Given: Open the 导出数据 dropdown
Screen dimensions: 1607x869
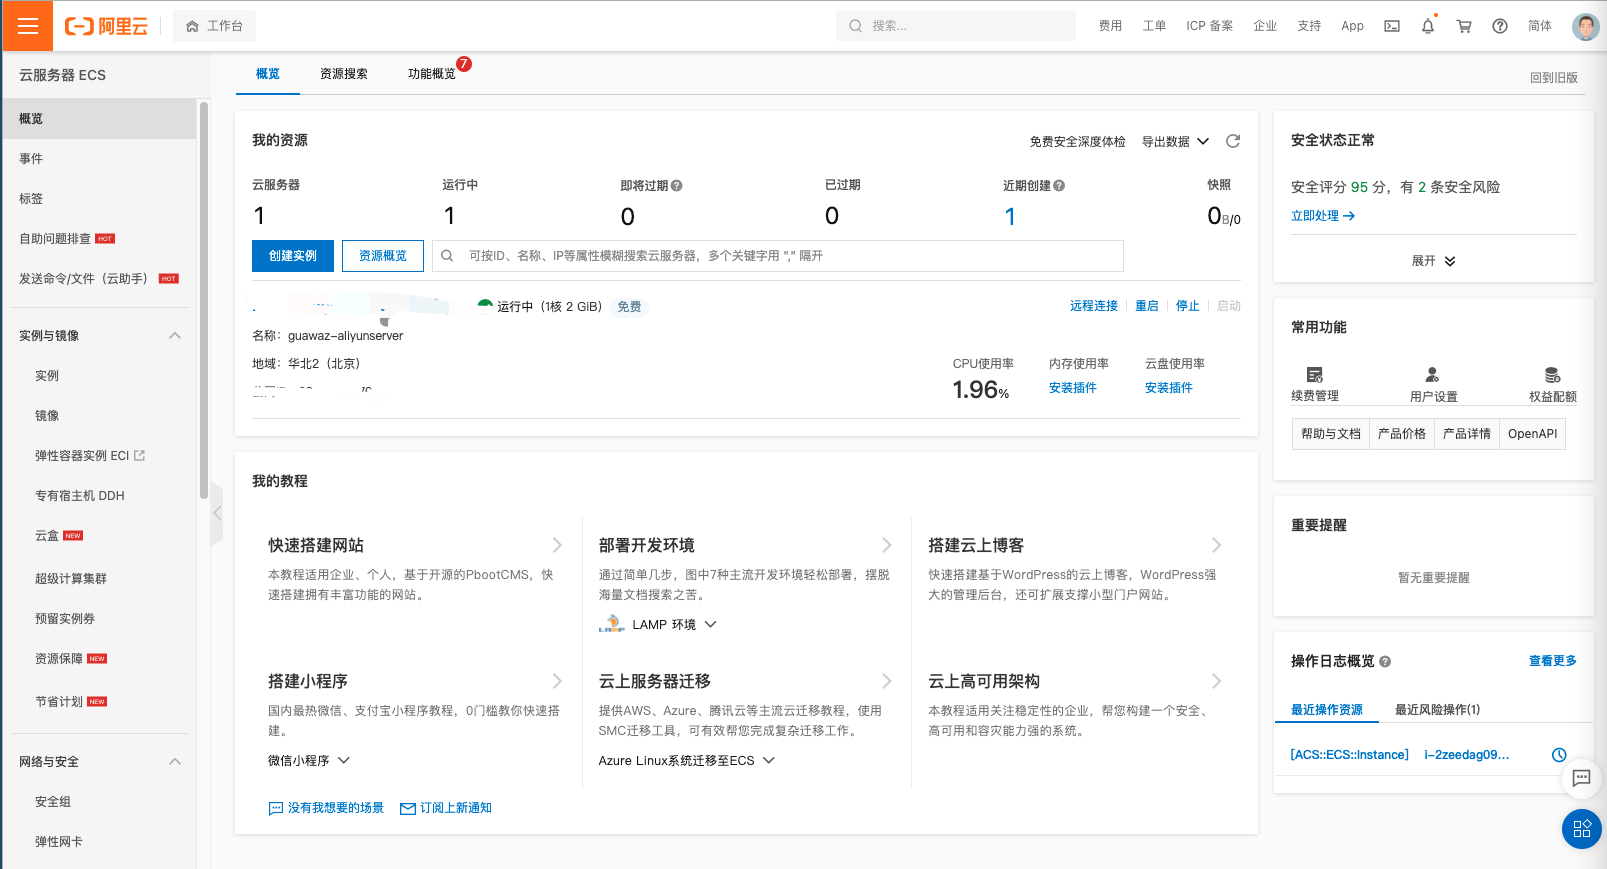Looking at the screenshot, I should pos(1176,142).
